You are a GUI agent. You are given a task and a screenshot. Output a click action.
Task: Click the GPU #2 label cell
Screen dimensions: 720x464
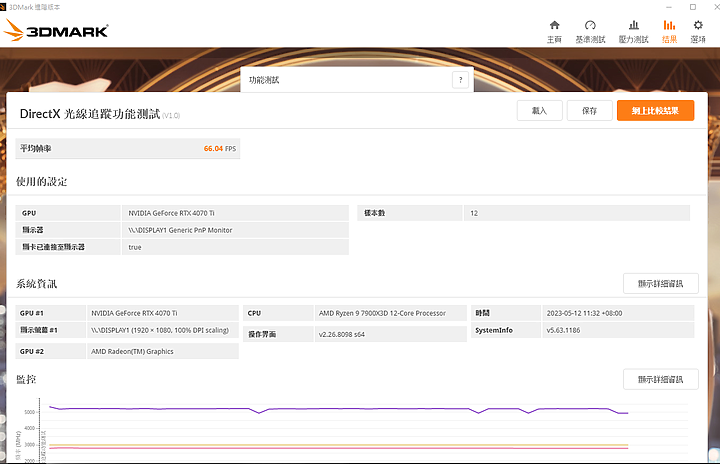pyautogui.click(x=51, y=351)
